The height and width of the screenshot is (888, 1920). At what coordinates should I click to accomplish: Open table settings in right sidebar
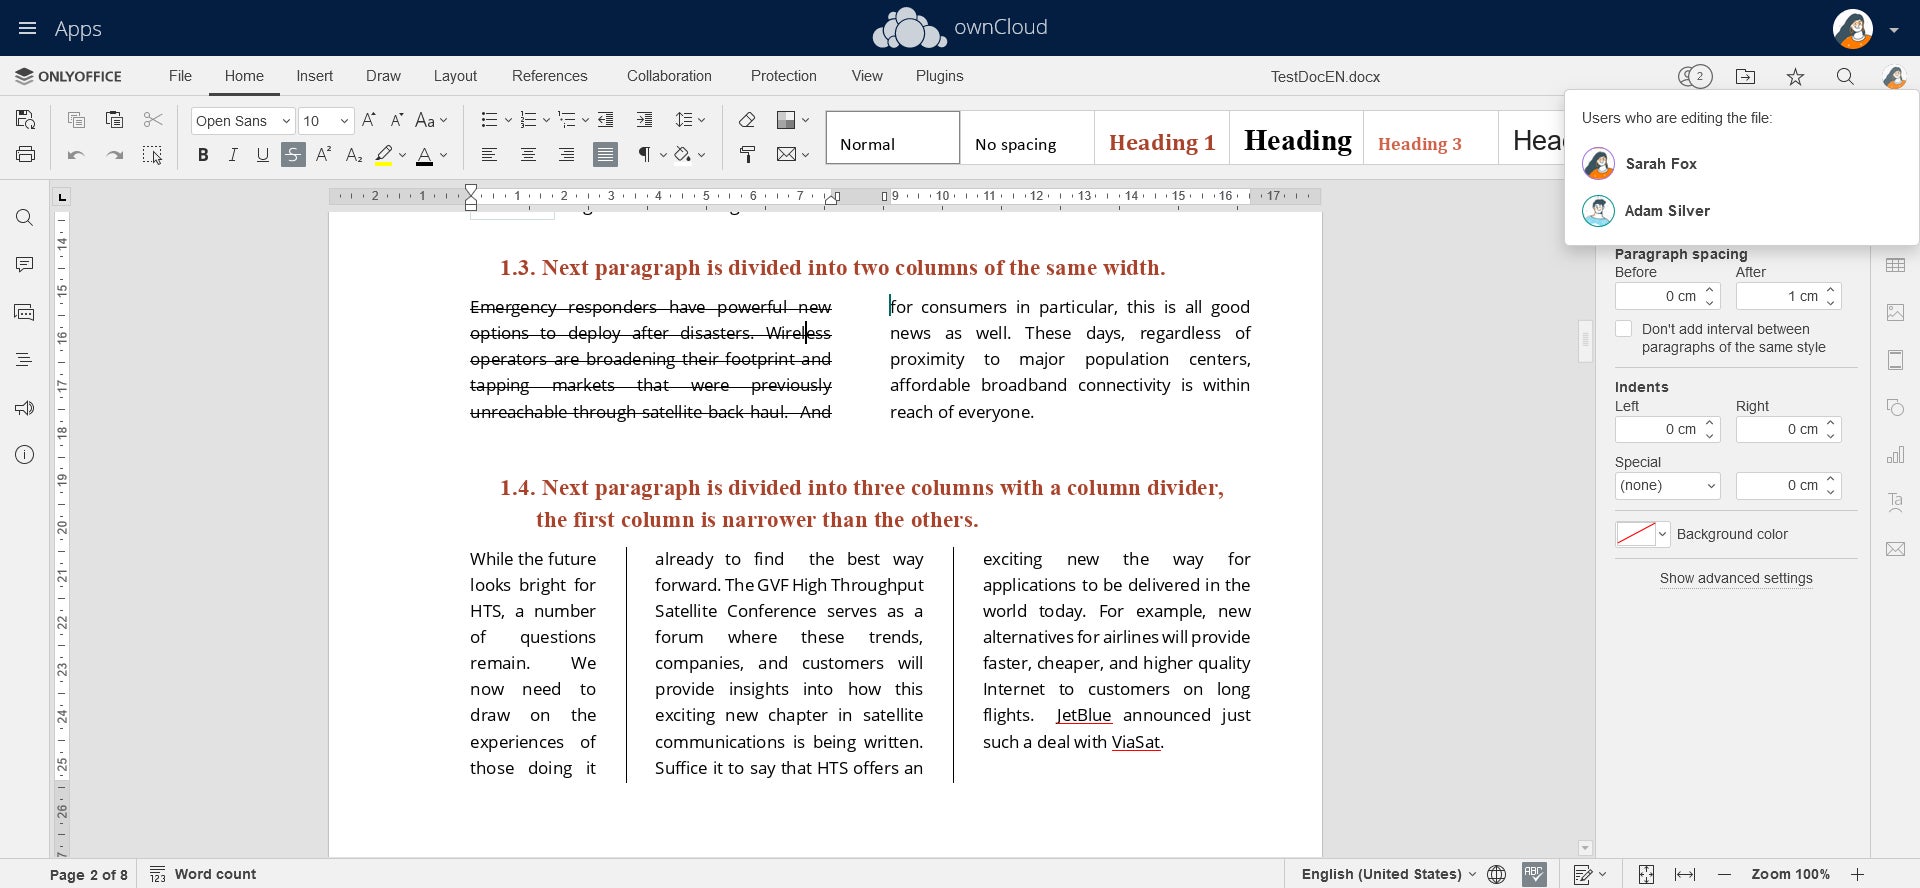1895,265
